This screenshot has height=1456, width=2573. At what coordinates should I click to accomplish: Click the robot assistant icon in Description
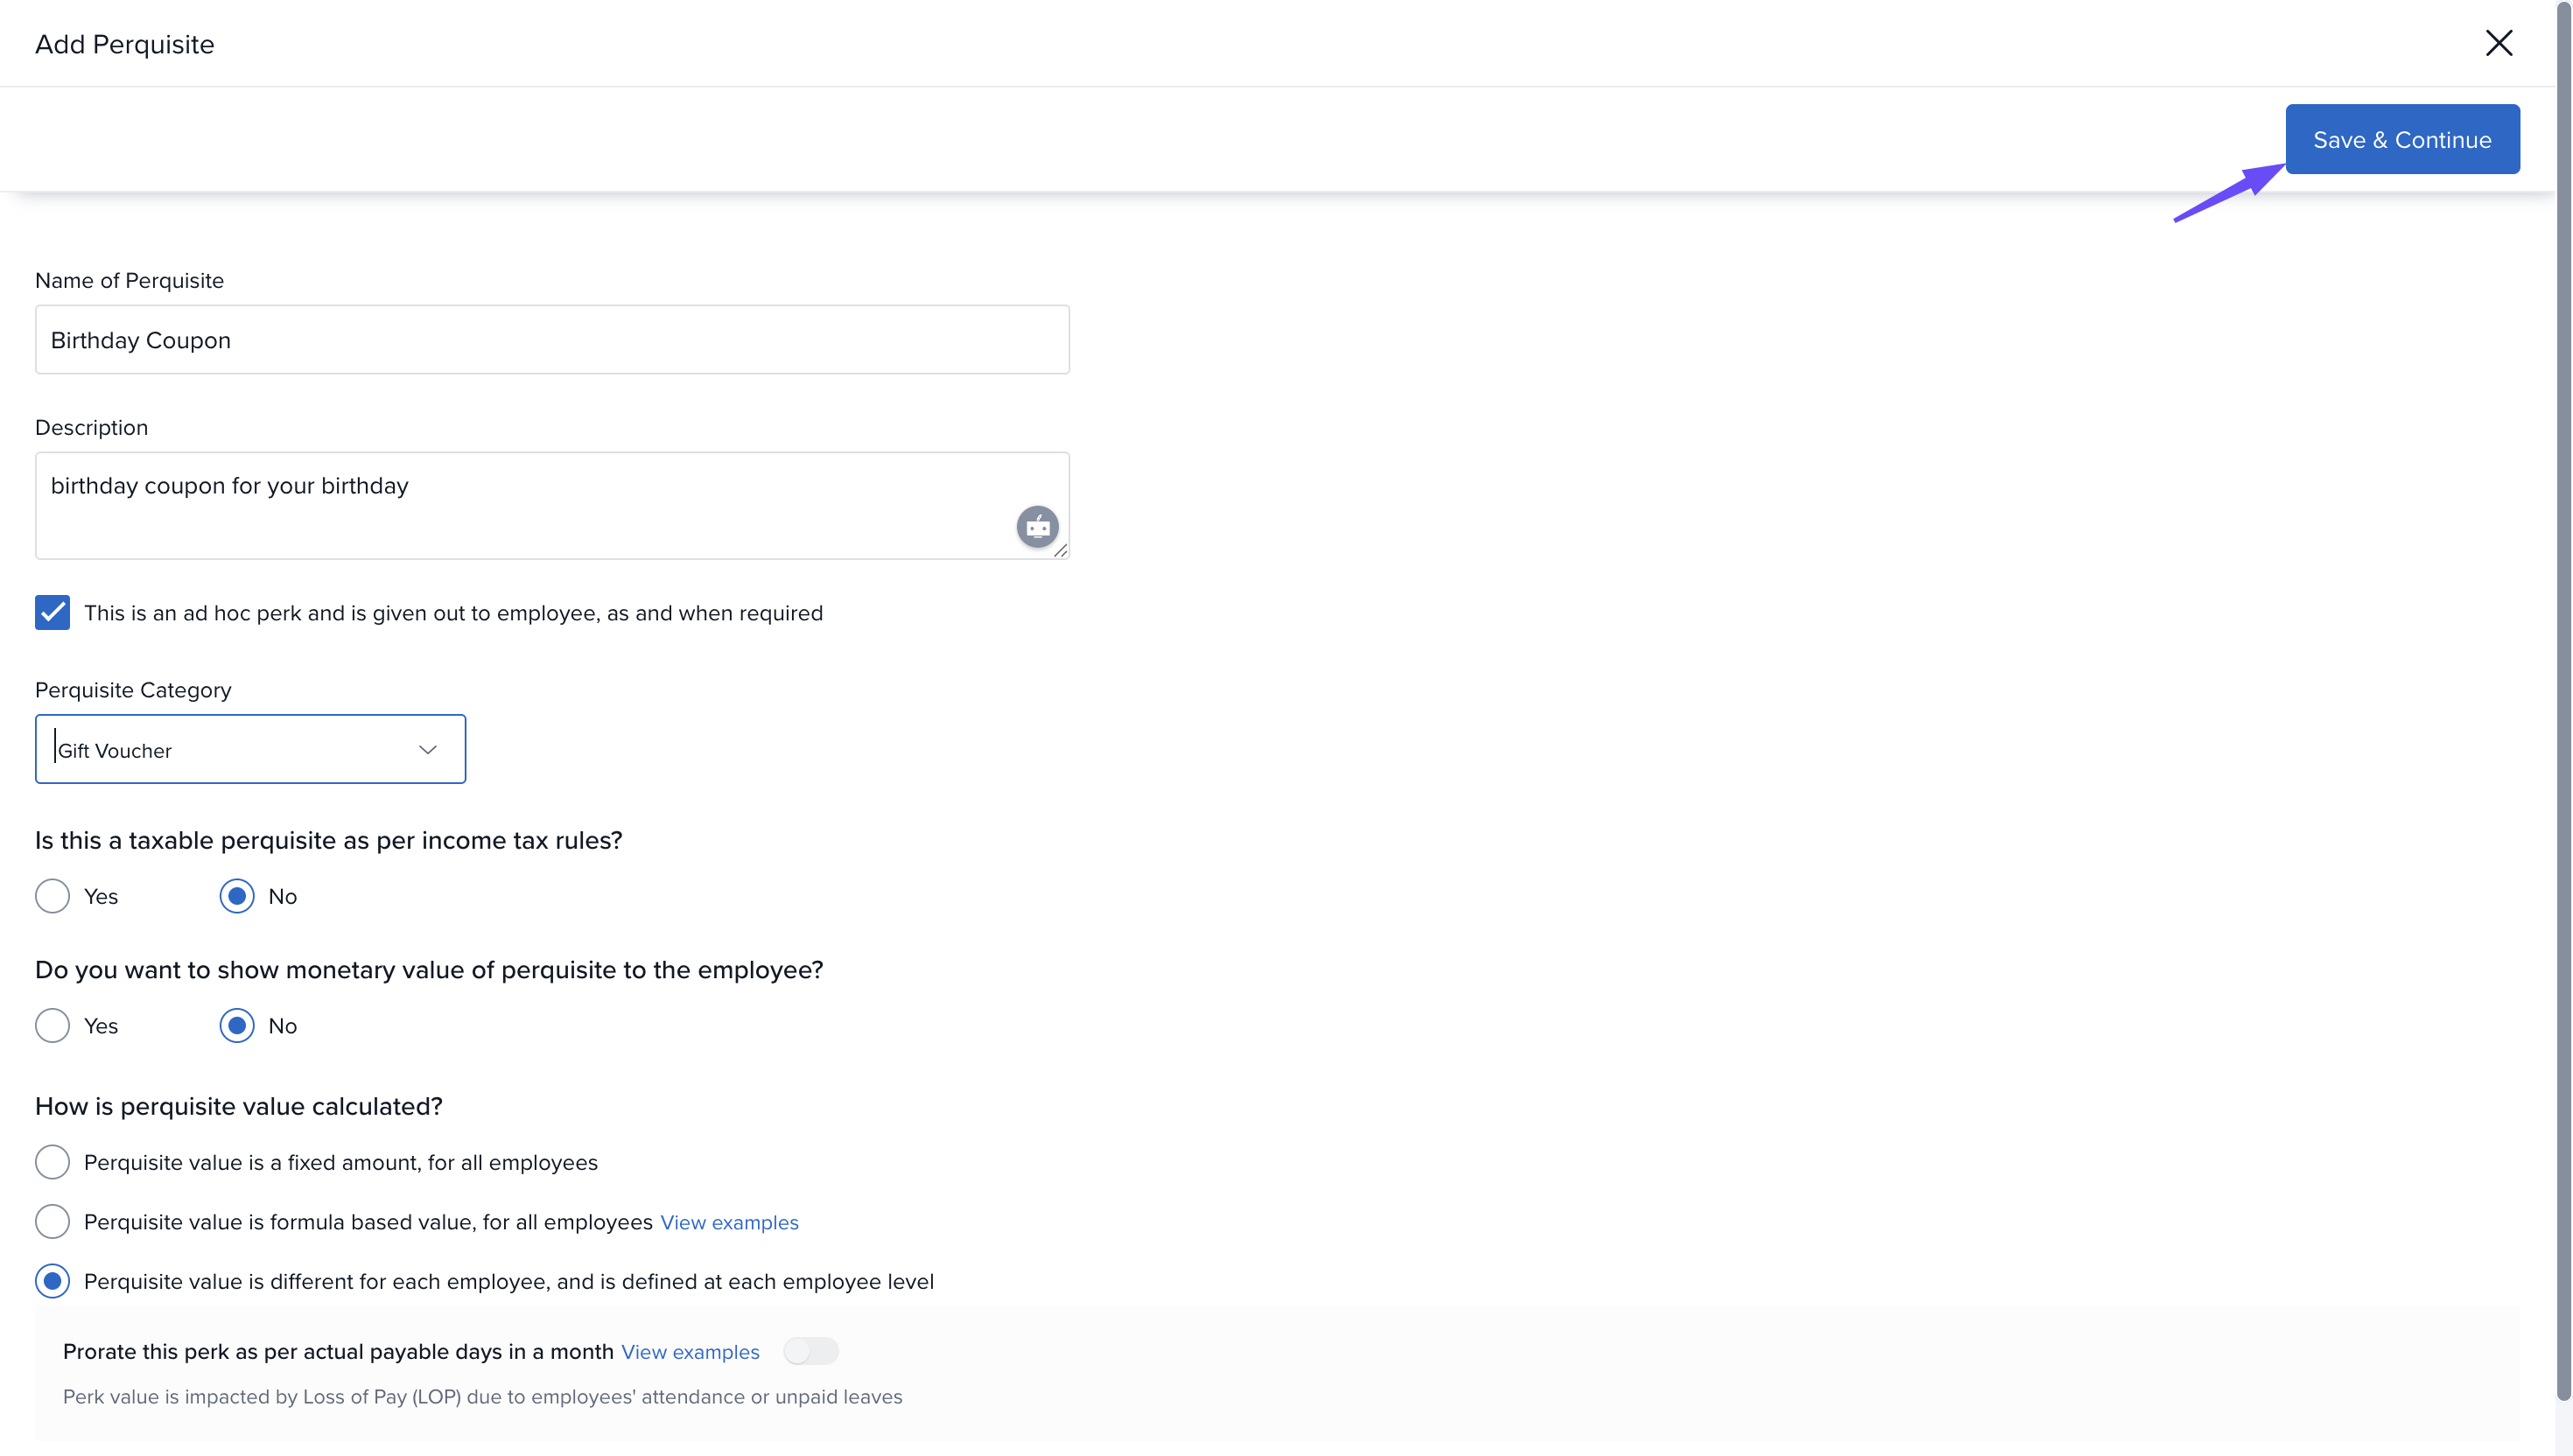pyautogui.click(x=1037, y=526)
